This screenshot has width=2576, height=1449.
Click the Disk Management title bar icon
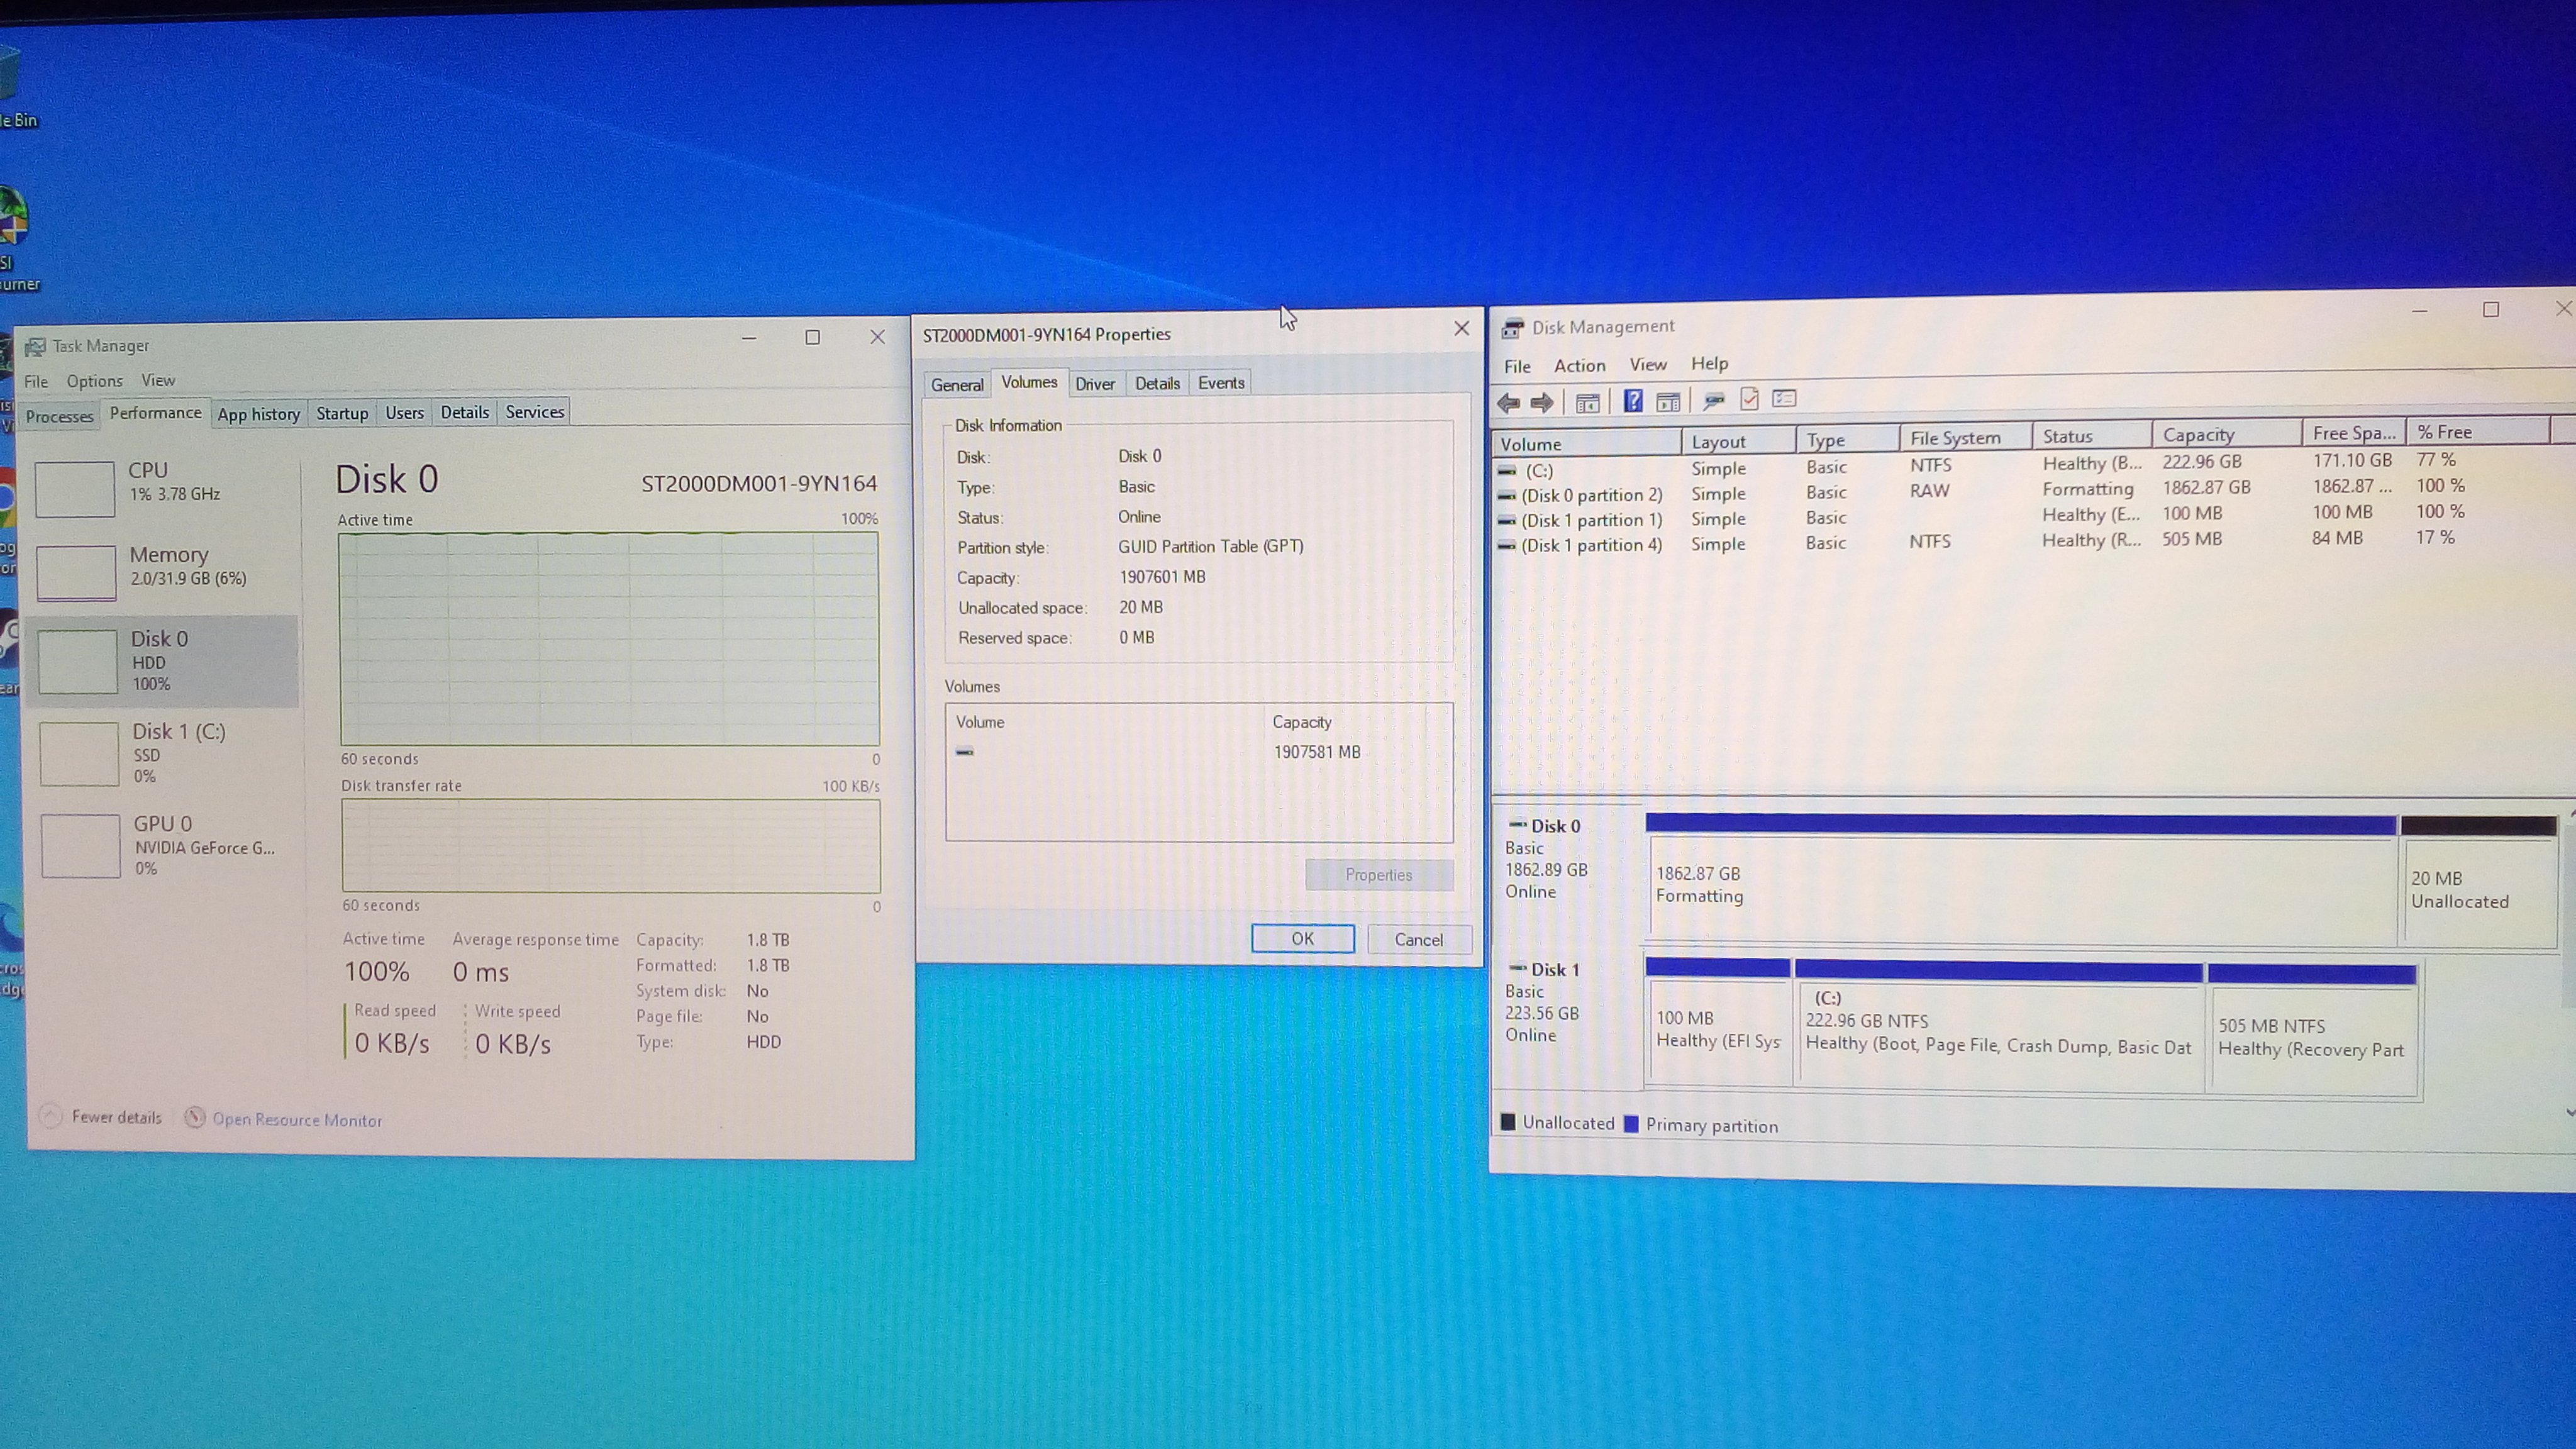(1512, 328)
